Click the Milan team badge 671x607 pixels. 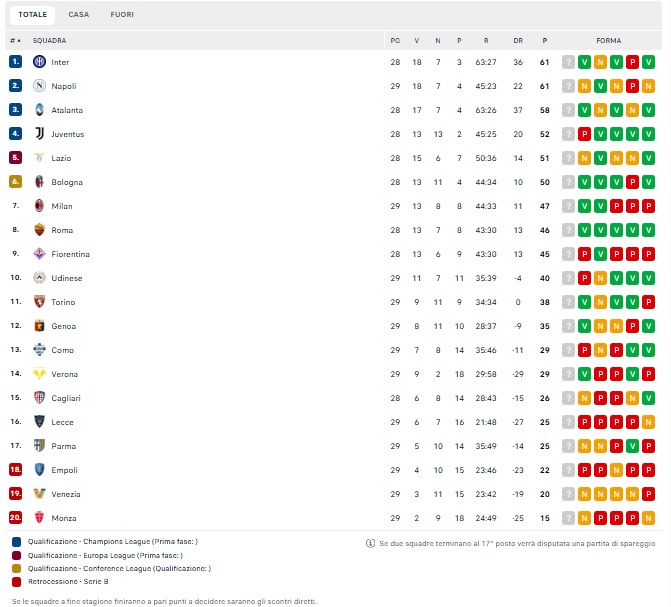40,206
